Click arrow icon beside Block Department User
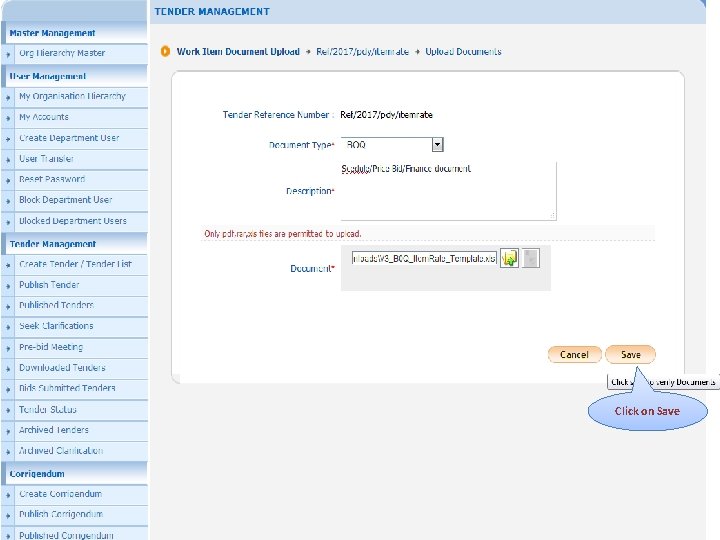 (x=8, y=202)
